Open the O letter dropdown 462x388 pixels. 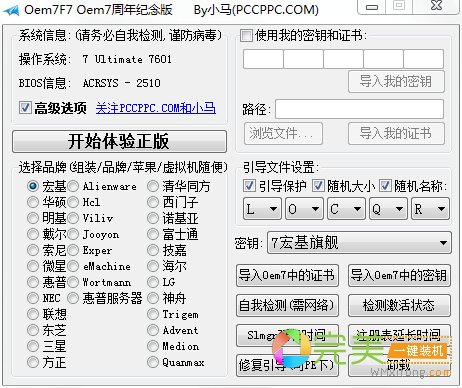tap(304, 209)
